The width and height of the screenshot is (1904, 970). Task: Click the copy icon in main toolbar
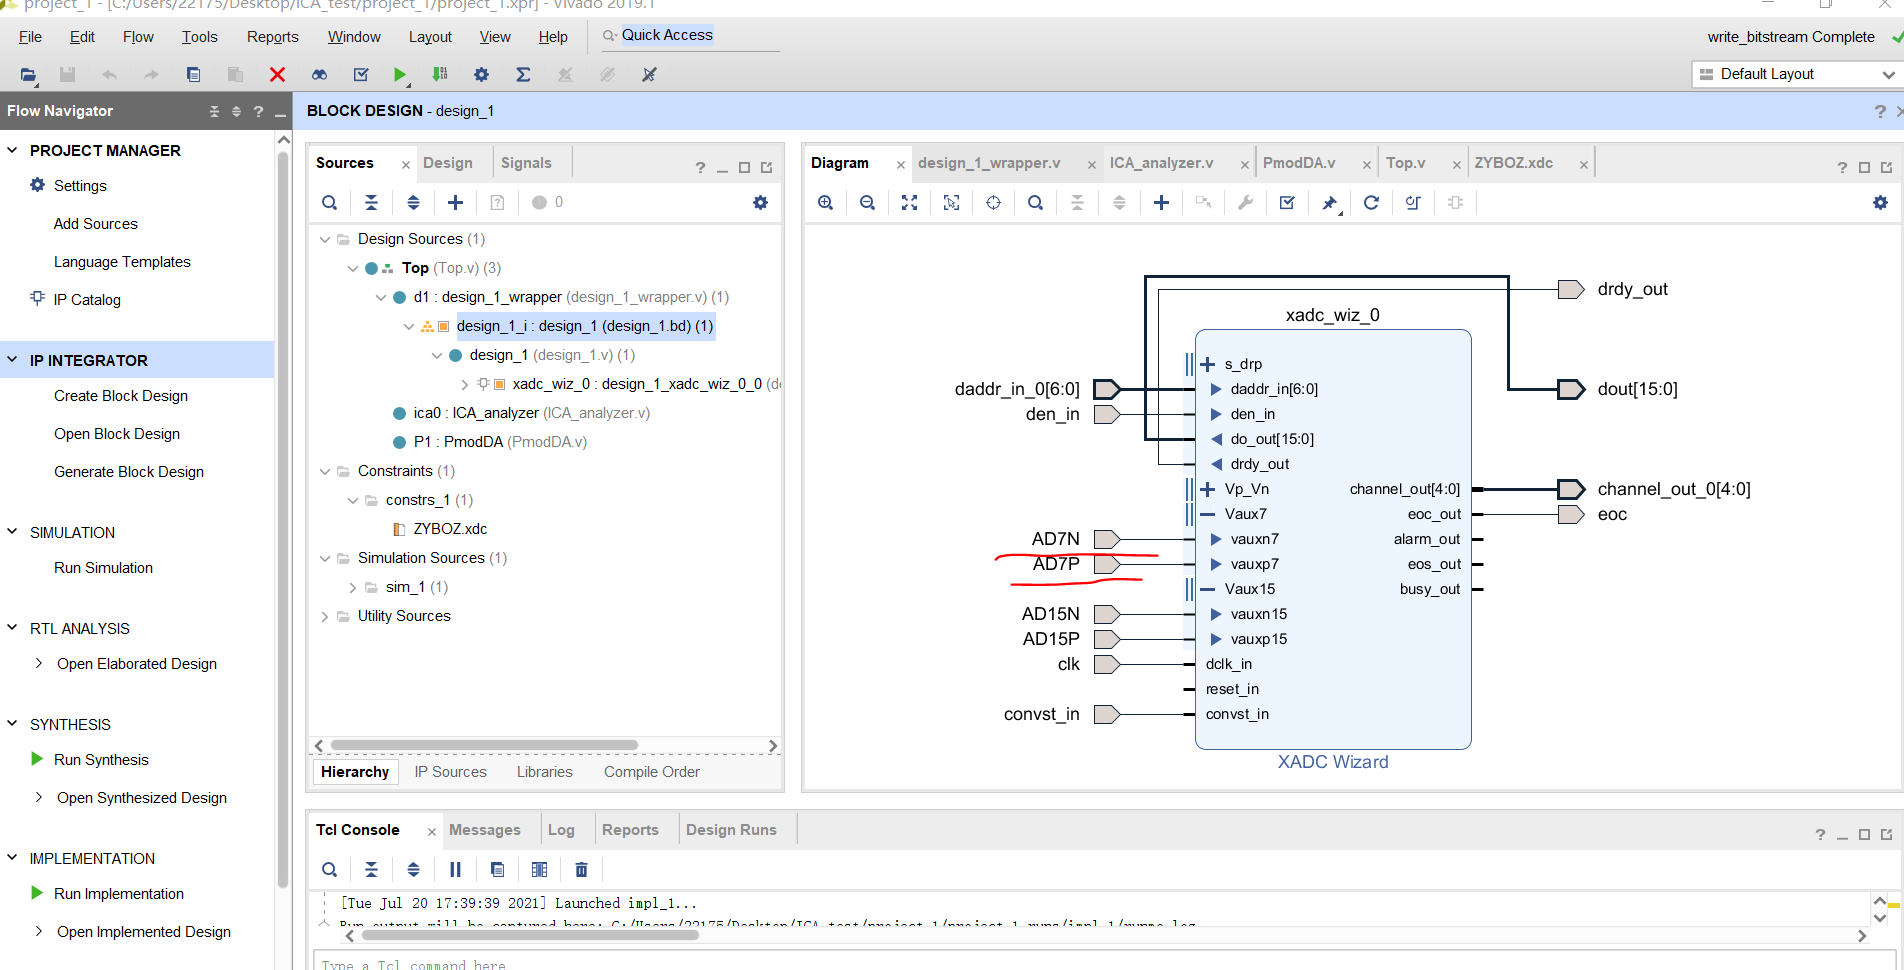coord(193,74)
